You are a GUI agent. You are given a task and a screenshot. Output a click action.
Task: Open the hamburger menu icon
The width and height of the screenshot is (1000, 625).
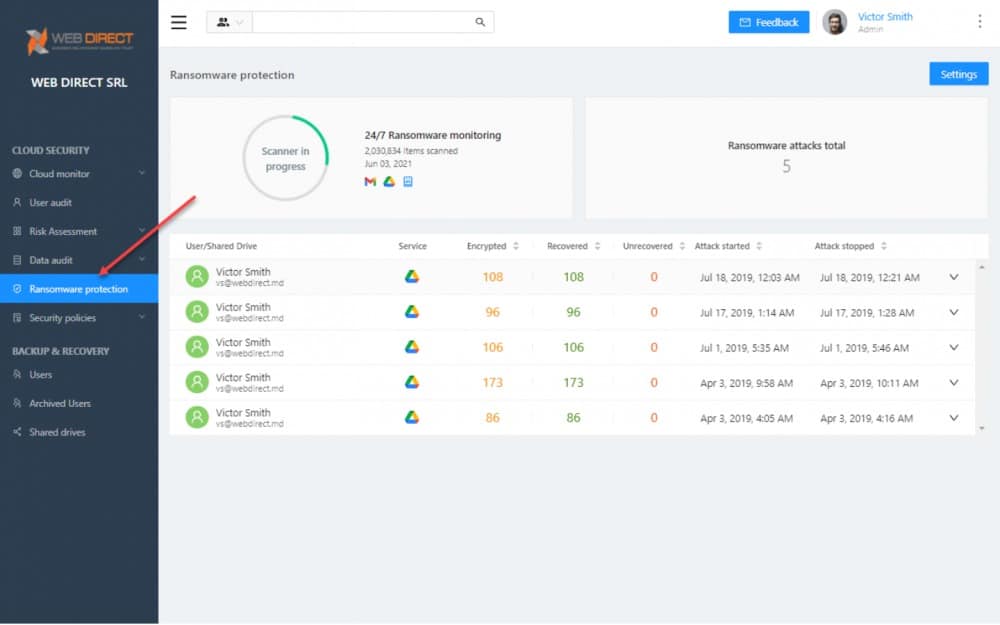coord(179,22)
